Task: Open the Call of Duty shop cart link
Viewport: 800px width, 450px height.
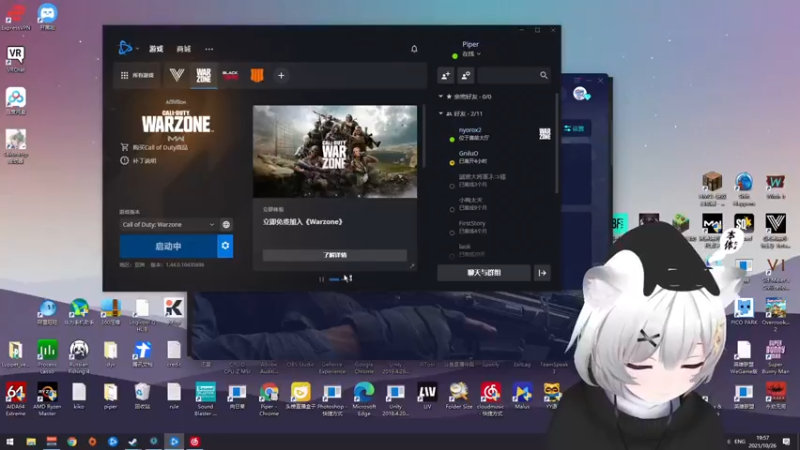Action: [x=155, y=147]
